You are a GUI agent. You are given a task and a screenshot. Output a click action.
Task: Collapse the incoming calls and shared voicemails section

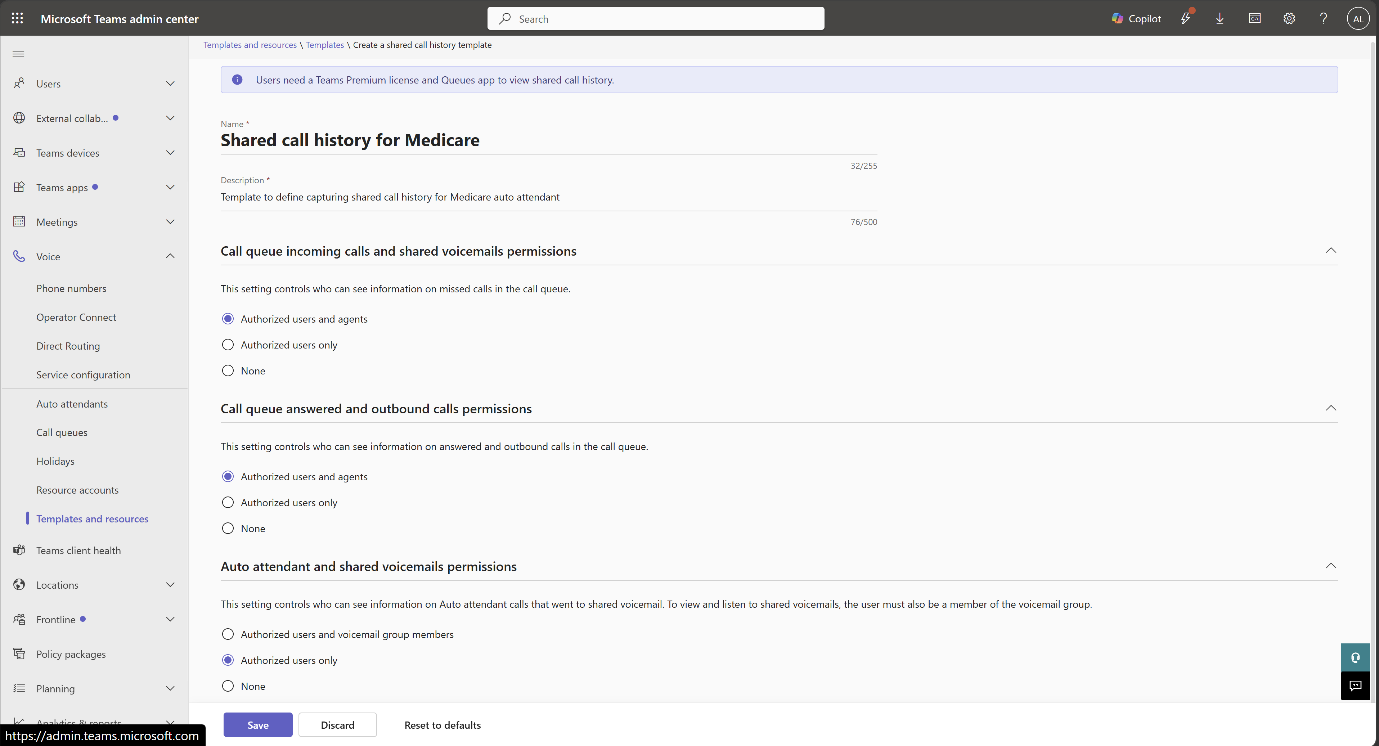1330,250
